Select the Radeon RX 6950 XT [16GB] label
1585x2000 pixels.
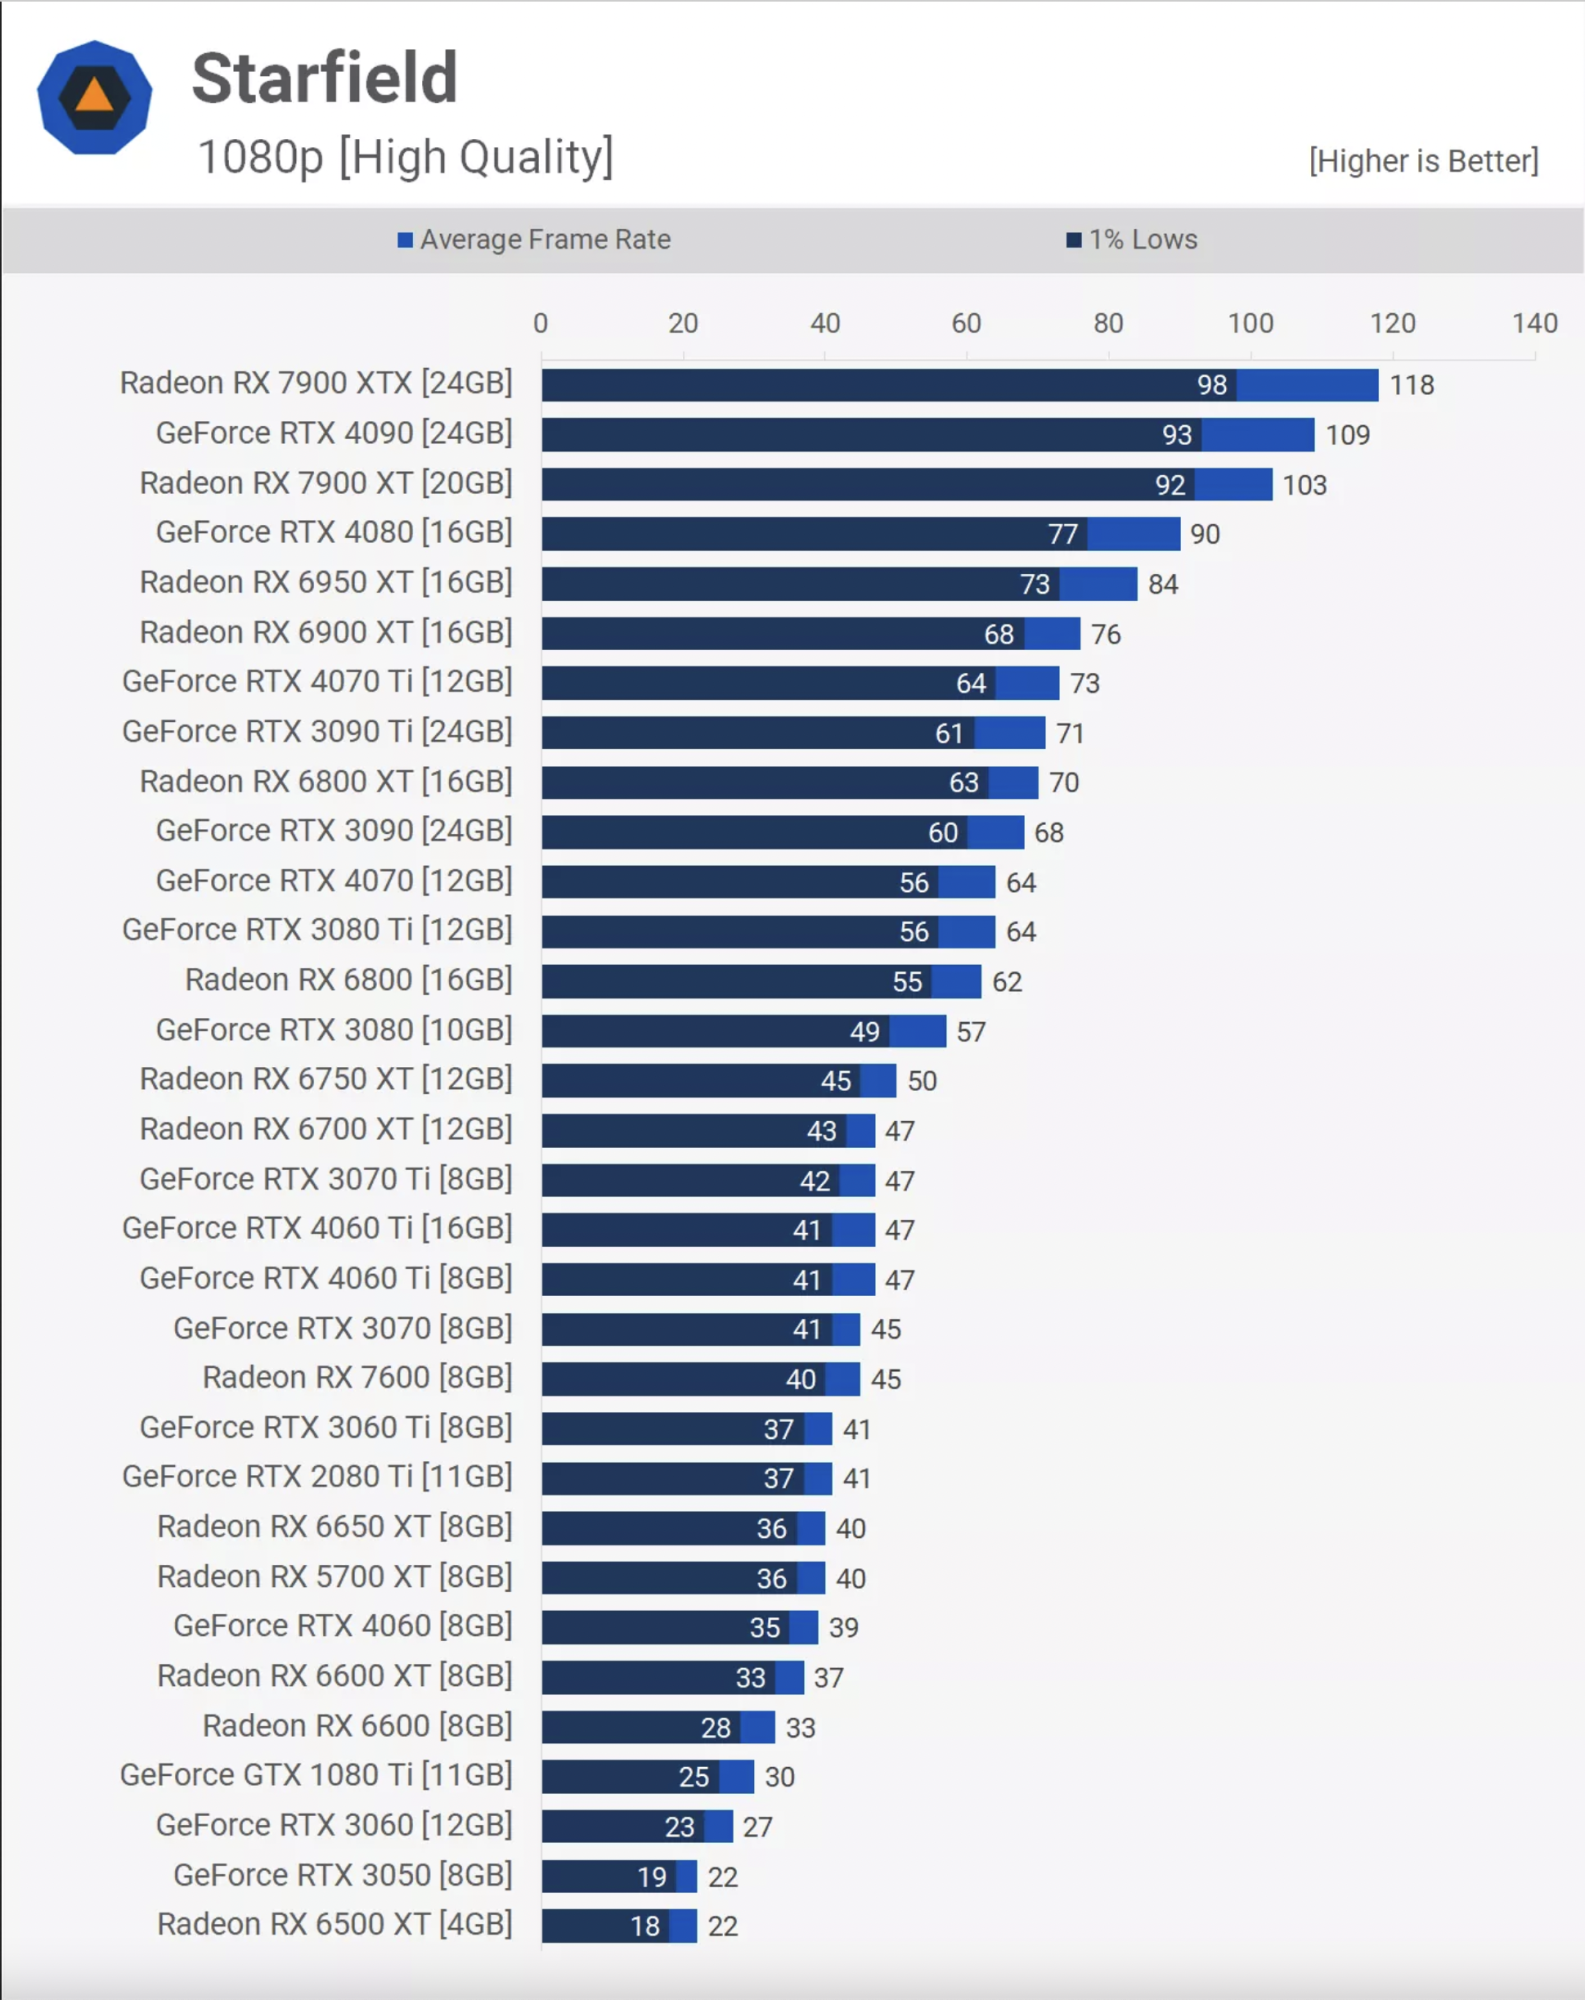click(326, 582)
